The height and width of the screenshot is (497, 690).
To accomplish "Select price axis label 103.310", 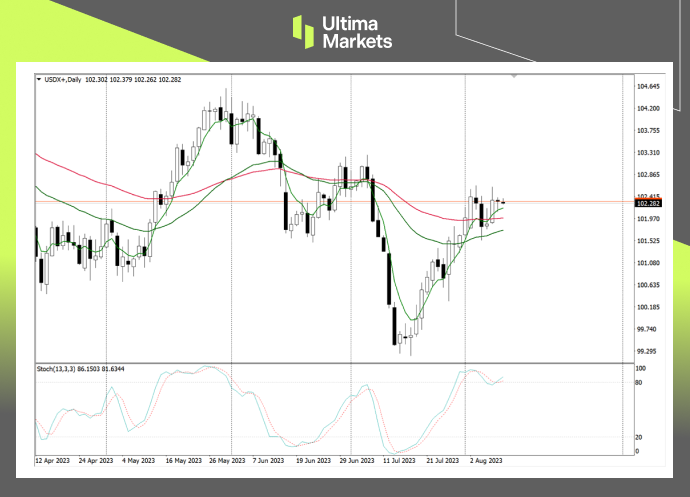I will pos(648,153).
